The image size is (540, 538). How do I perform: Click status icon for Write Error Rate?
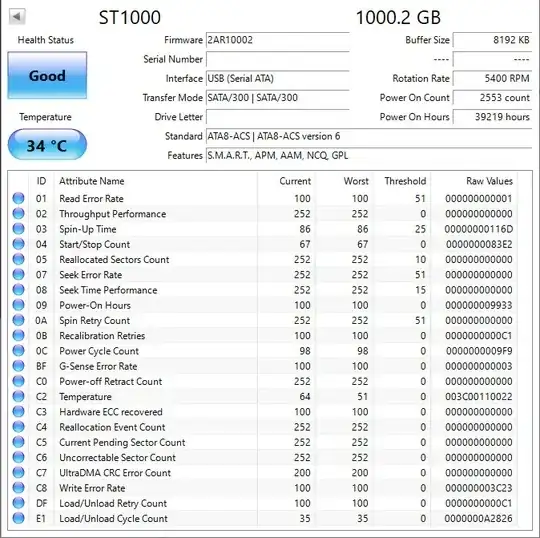(19, 488)
